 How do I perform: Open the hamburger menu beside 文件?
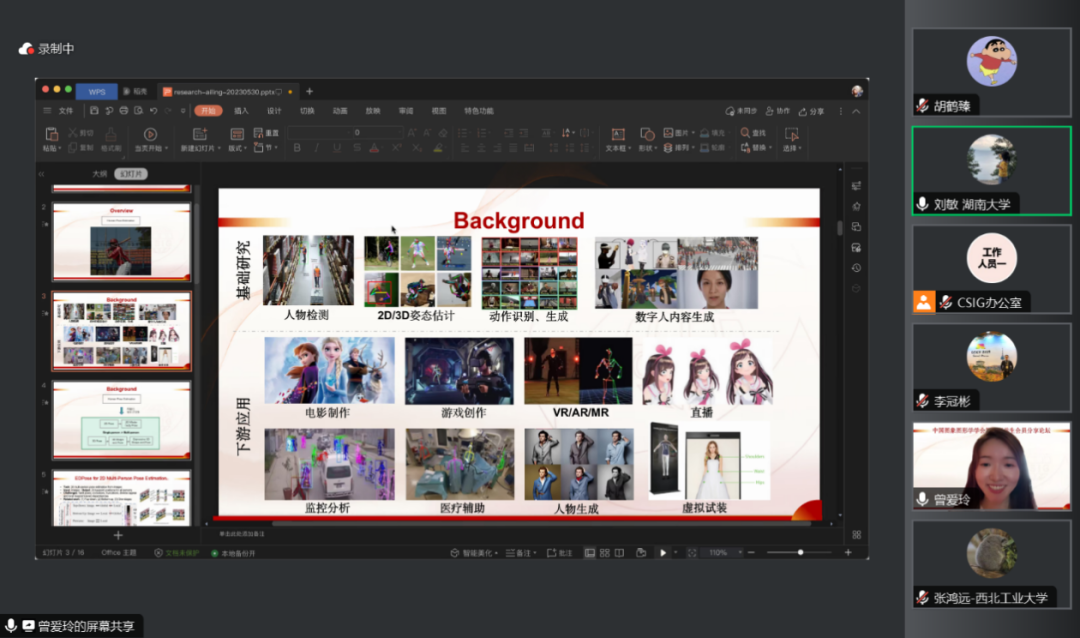tap(47, 111)
